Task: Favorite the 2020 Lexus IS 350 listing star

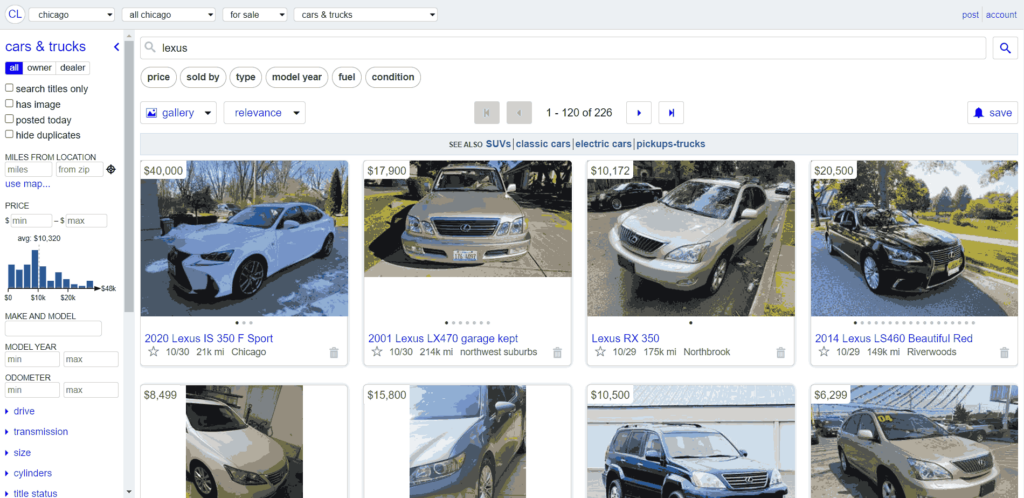Action: coord(153,352)
